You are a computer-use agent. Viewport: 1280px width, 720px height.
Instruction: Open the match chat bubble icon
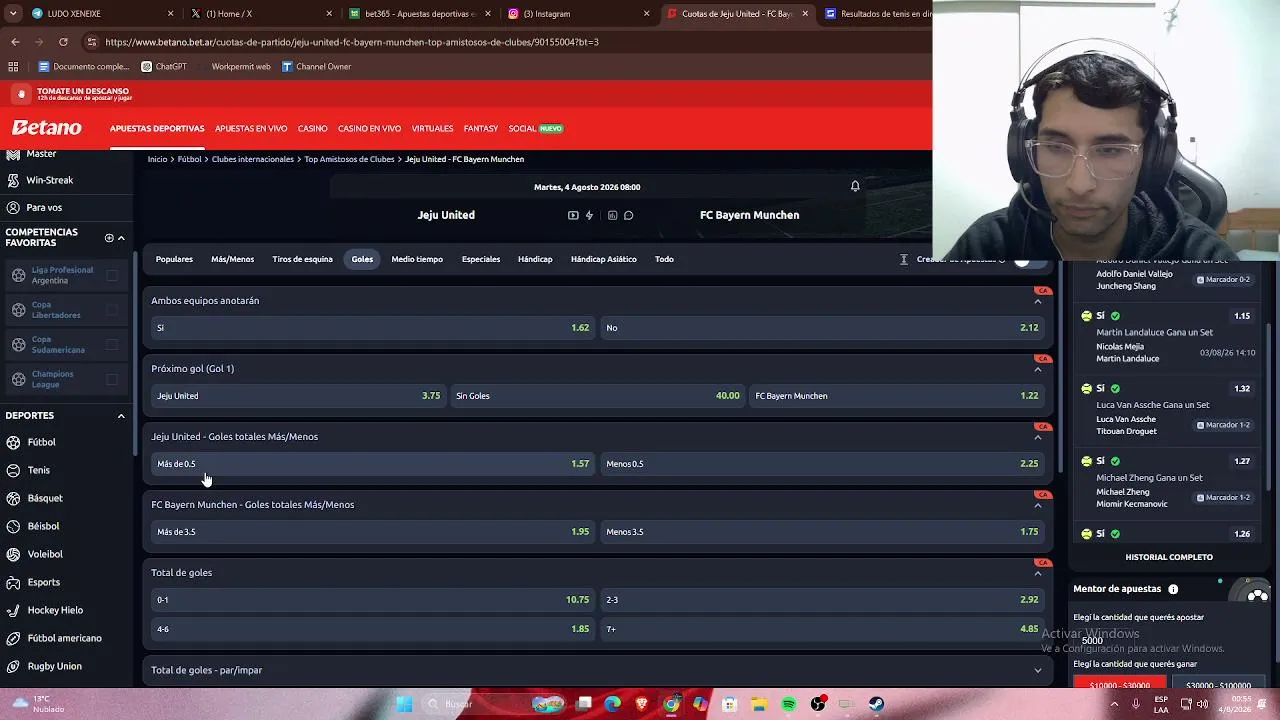(628, 215)
